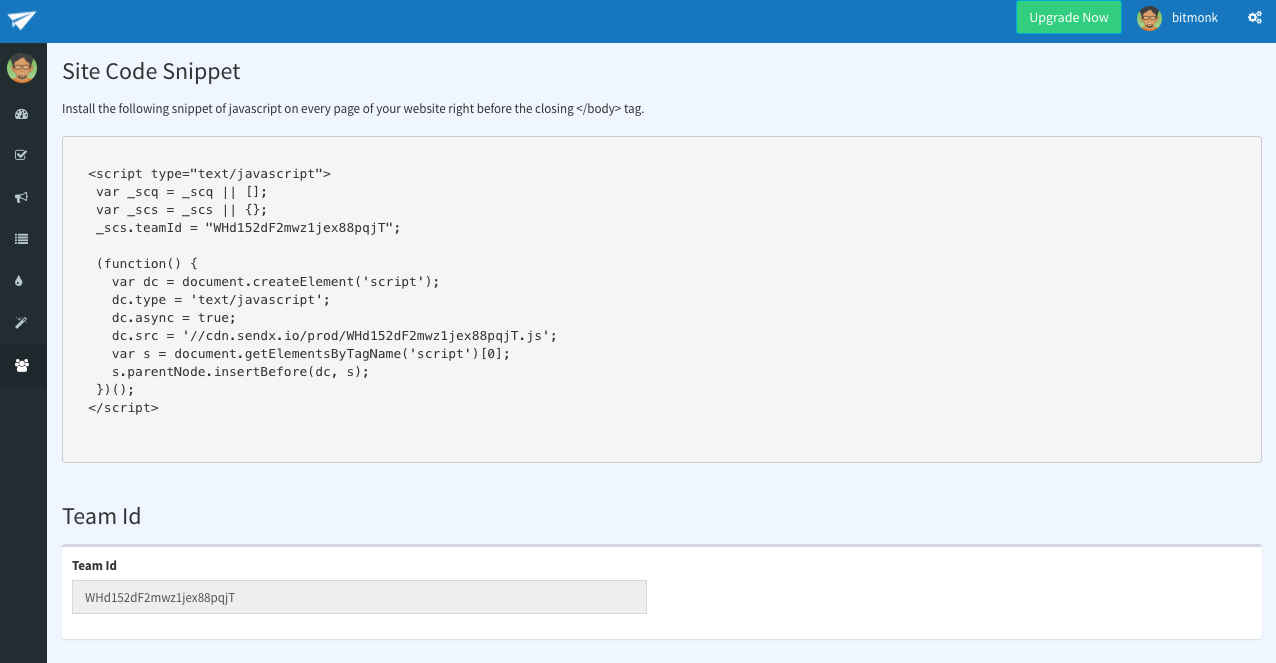Select the team users icon in sidebar
This screenshot has width=1276, height=663.
[x=22, y=365]
